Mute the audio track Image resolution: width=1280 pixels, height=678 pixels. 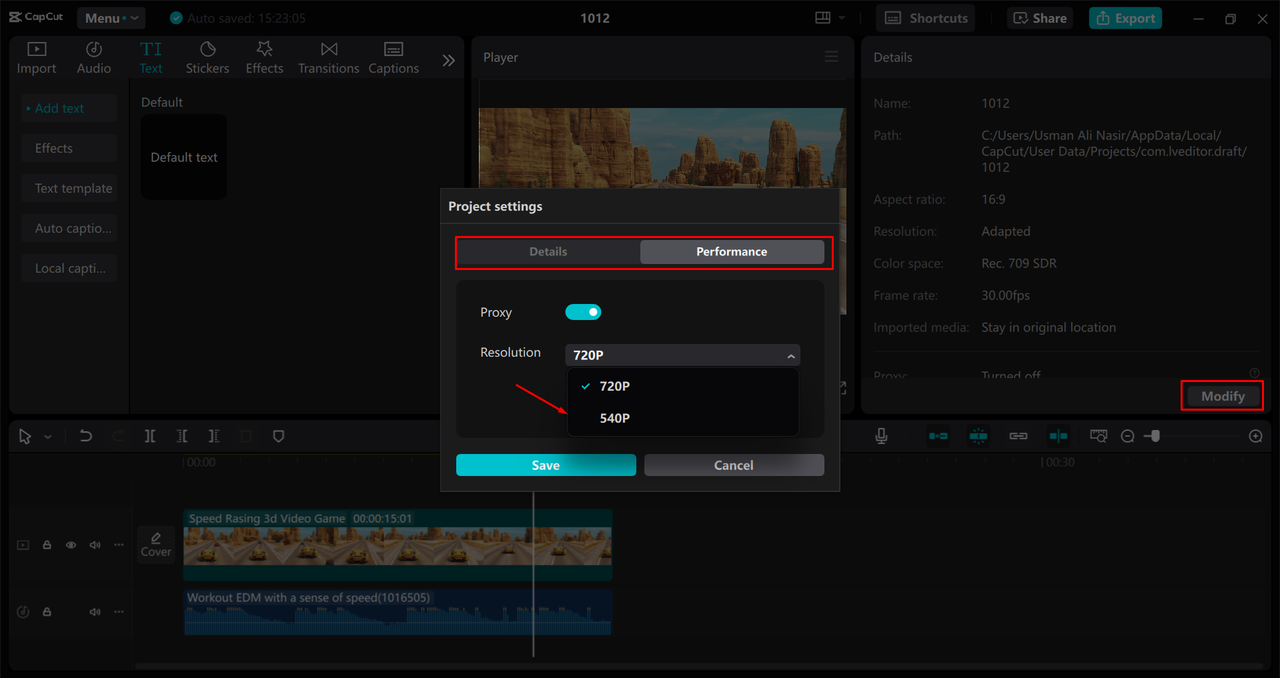(x=95, y=612)
